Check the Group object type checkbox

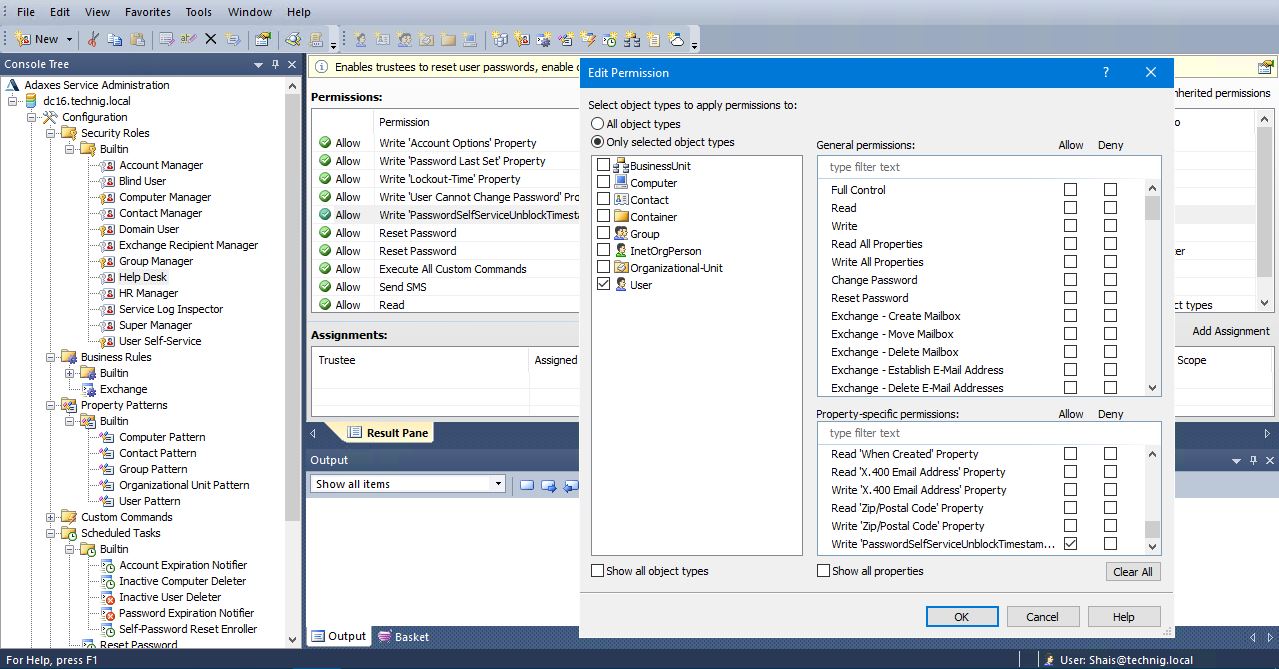tap(603, 233)
